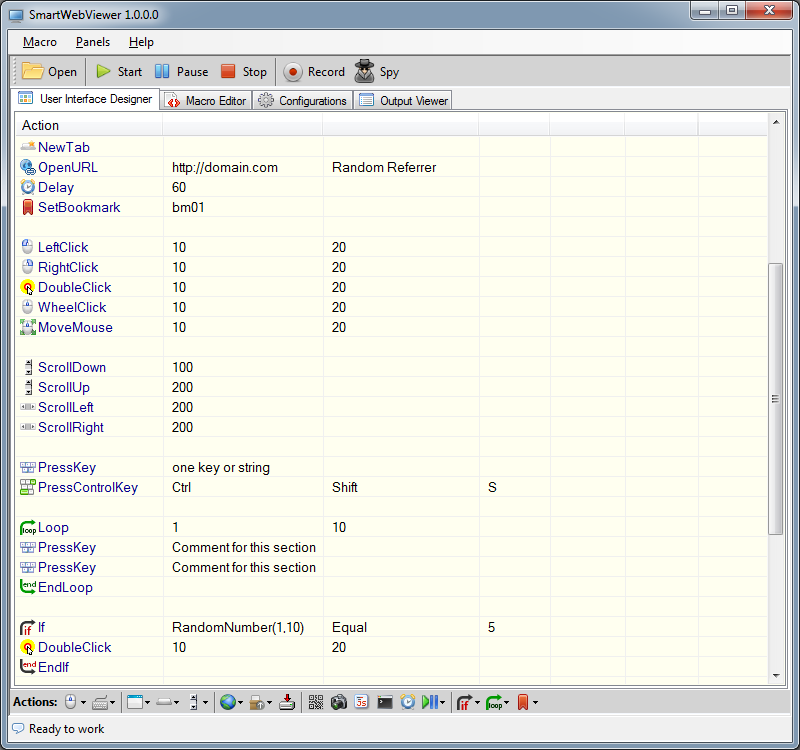Switch to the Macro Editor tab
Screen dimensions: 800x750
coord(206,101)
